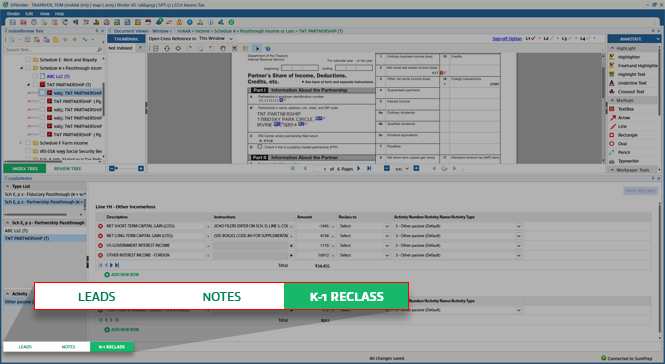665x364 pixels.
Task: Select the THUMBNAIL tab button
Action: pyautogui.click(x=126, y=39)
